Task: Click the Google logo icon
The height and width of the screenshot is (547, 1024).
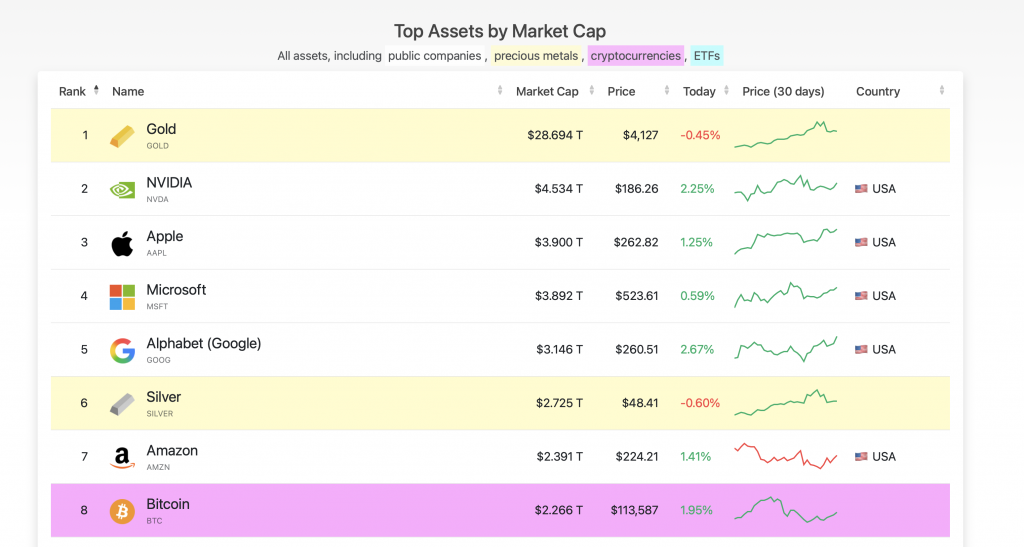Action: click(122, 350)
